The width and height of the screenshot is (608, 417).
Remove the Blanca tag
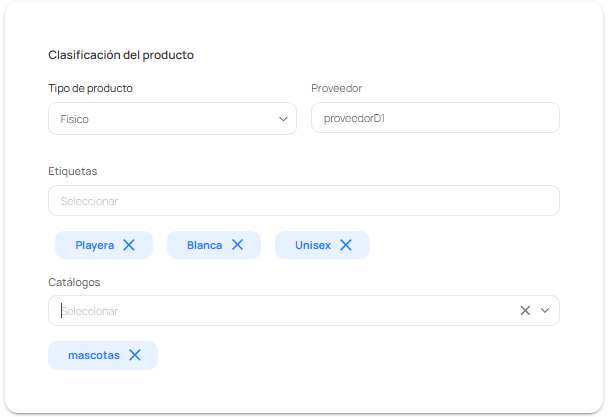point(237,245)
